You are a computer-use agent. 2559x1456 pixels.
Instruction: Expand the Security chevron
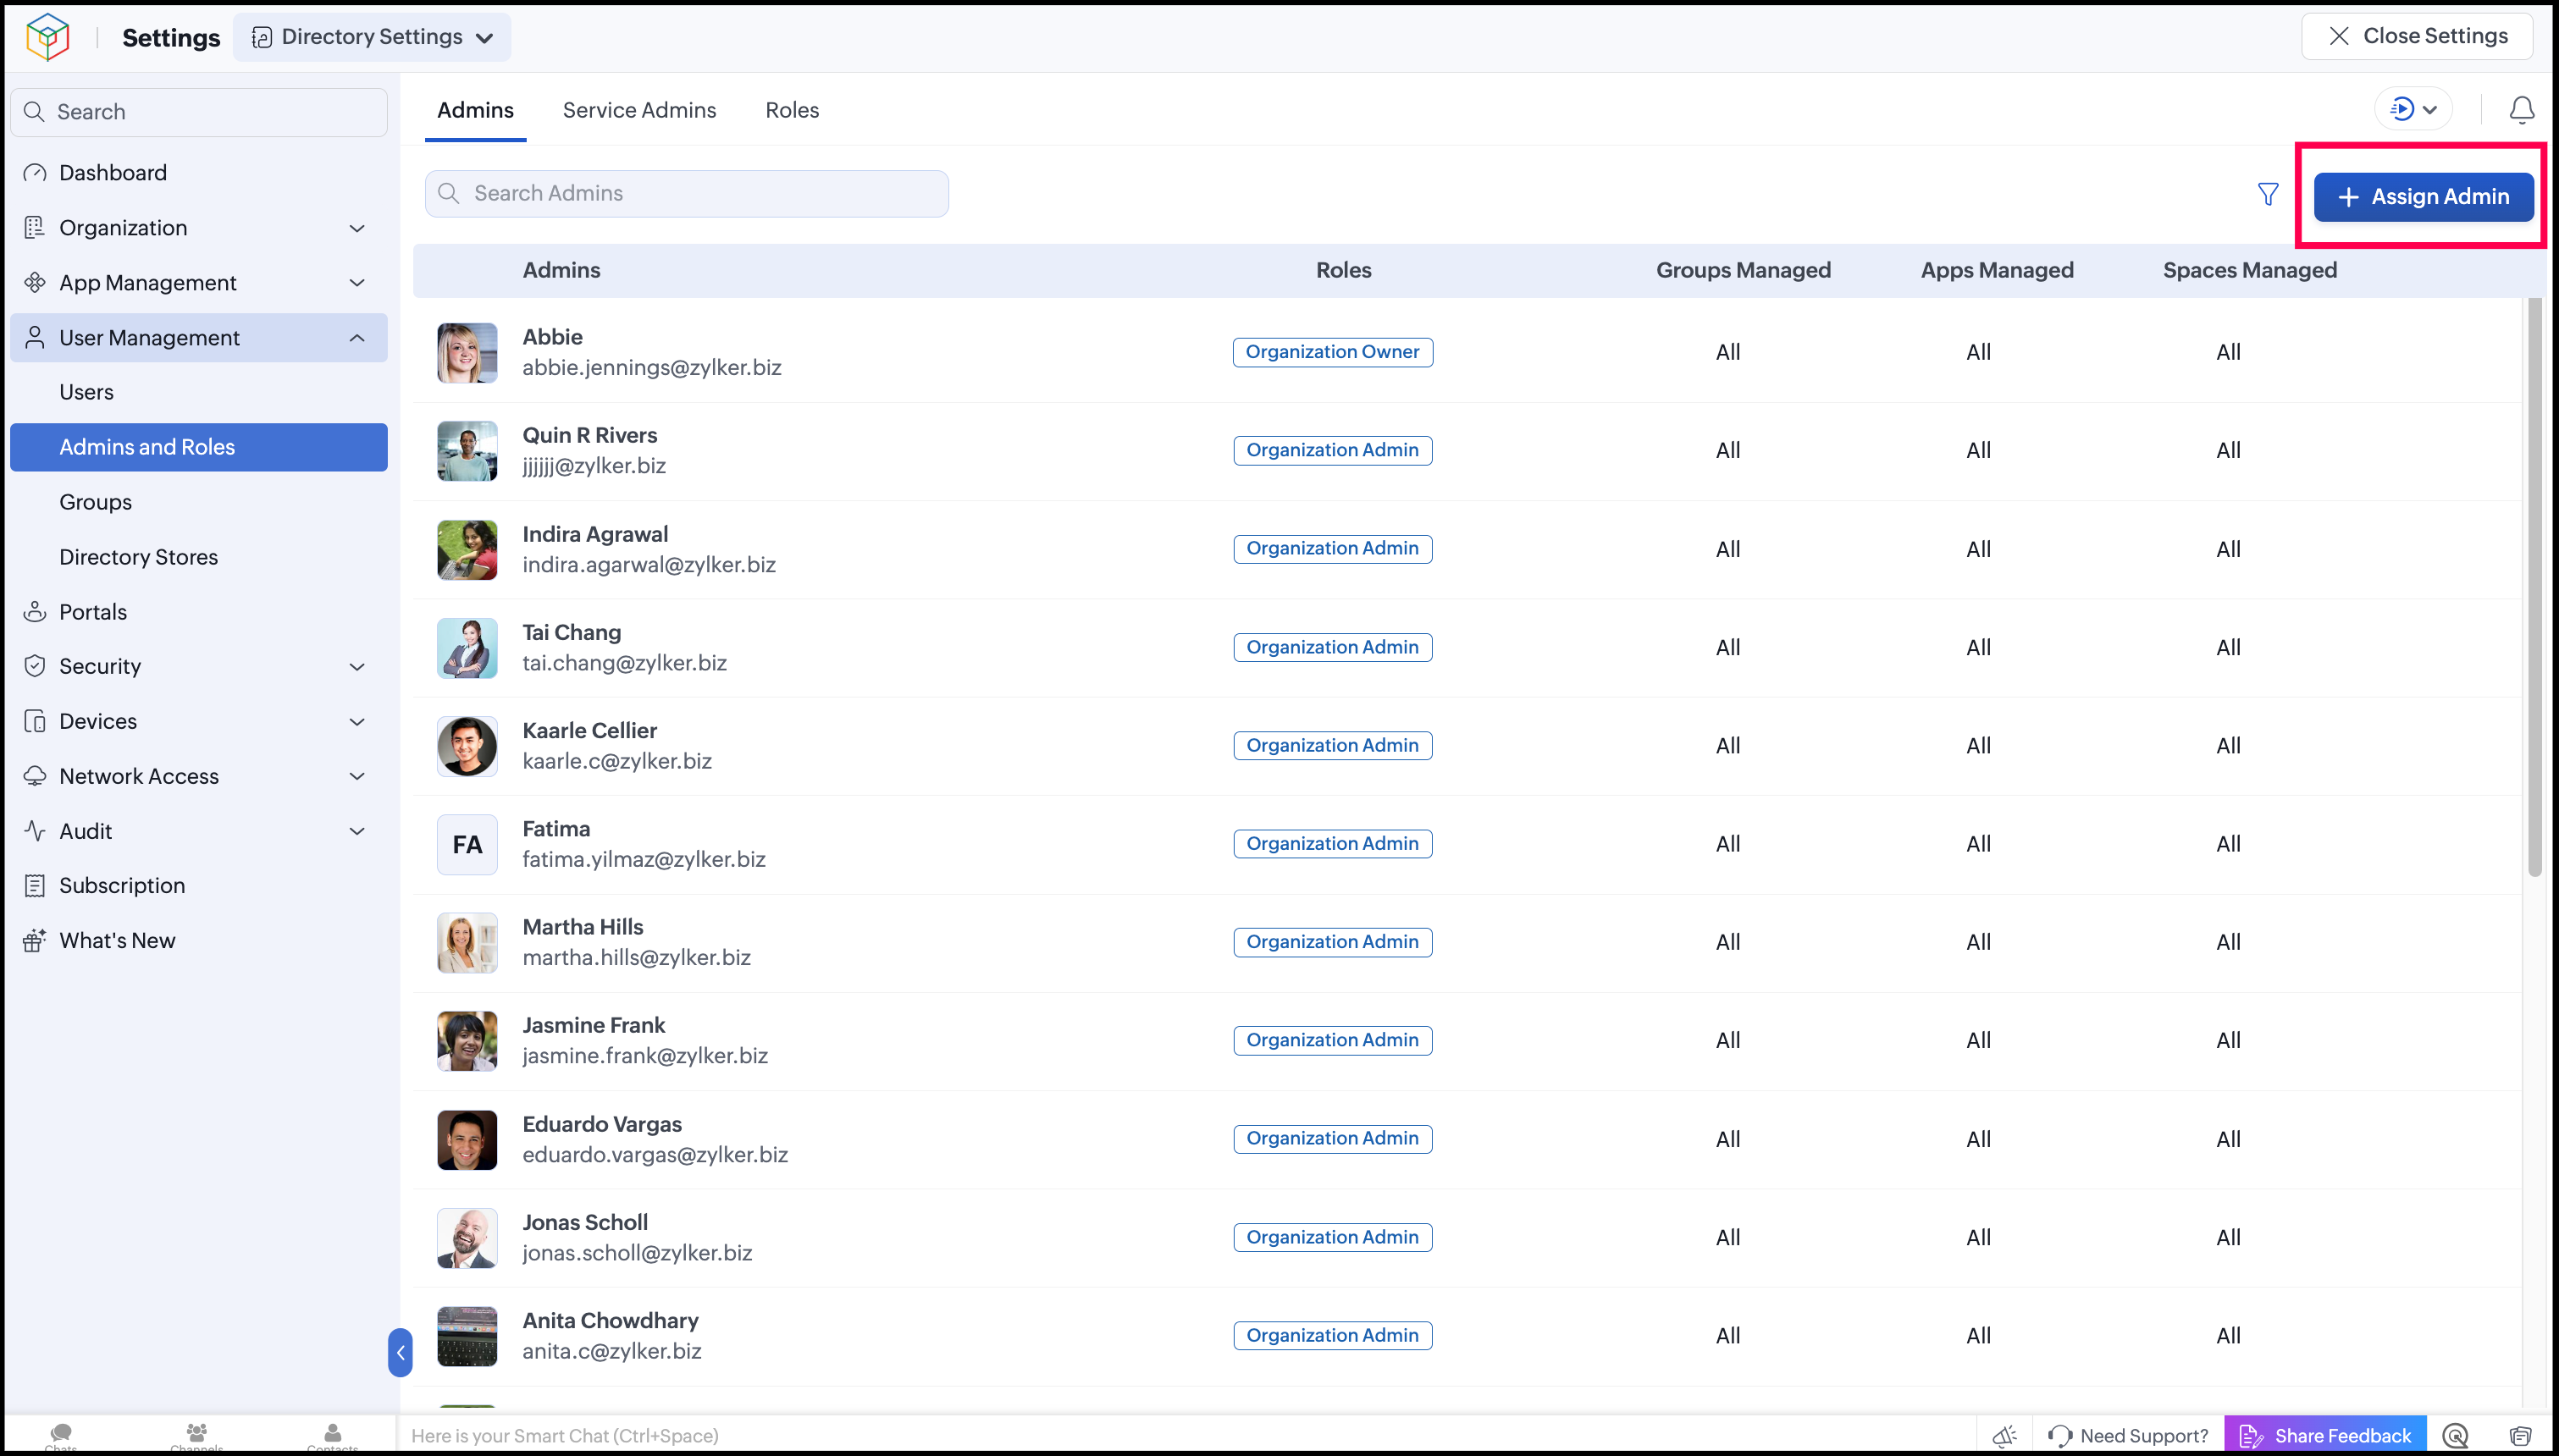click(357, 666)
